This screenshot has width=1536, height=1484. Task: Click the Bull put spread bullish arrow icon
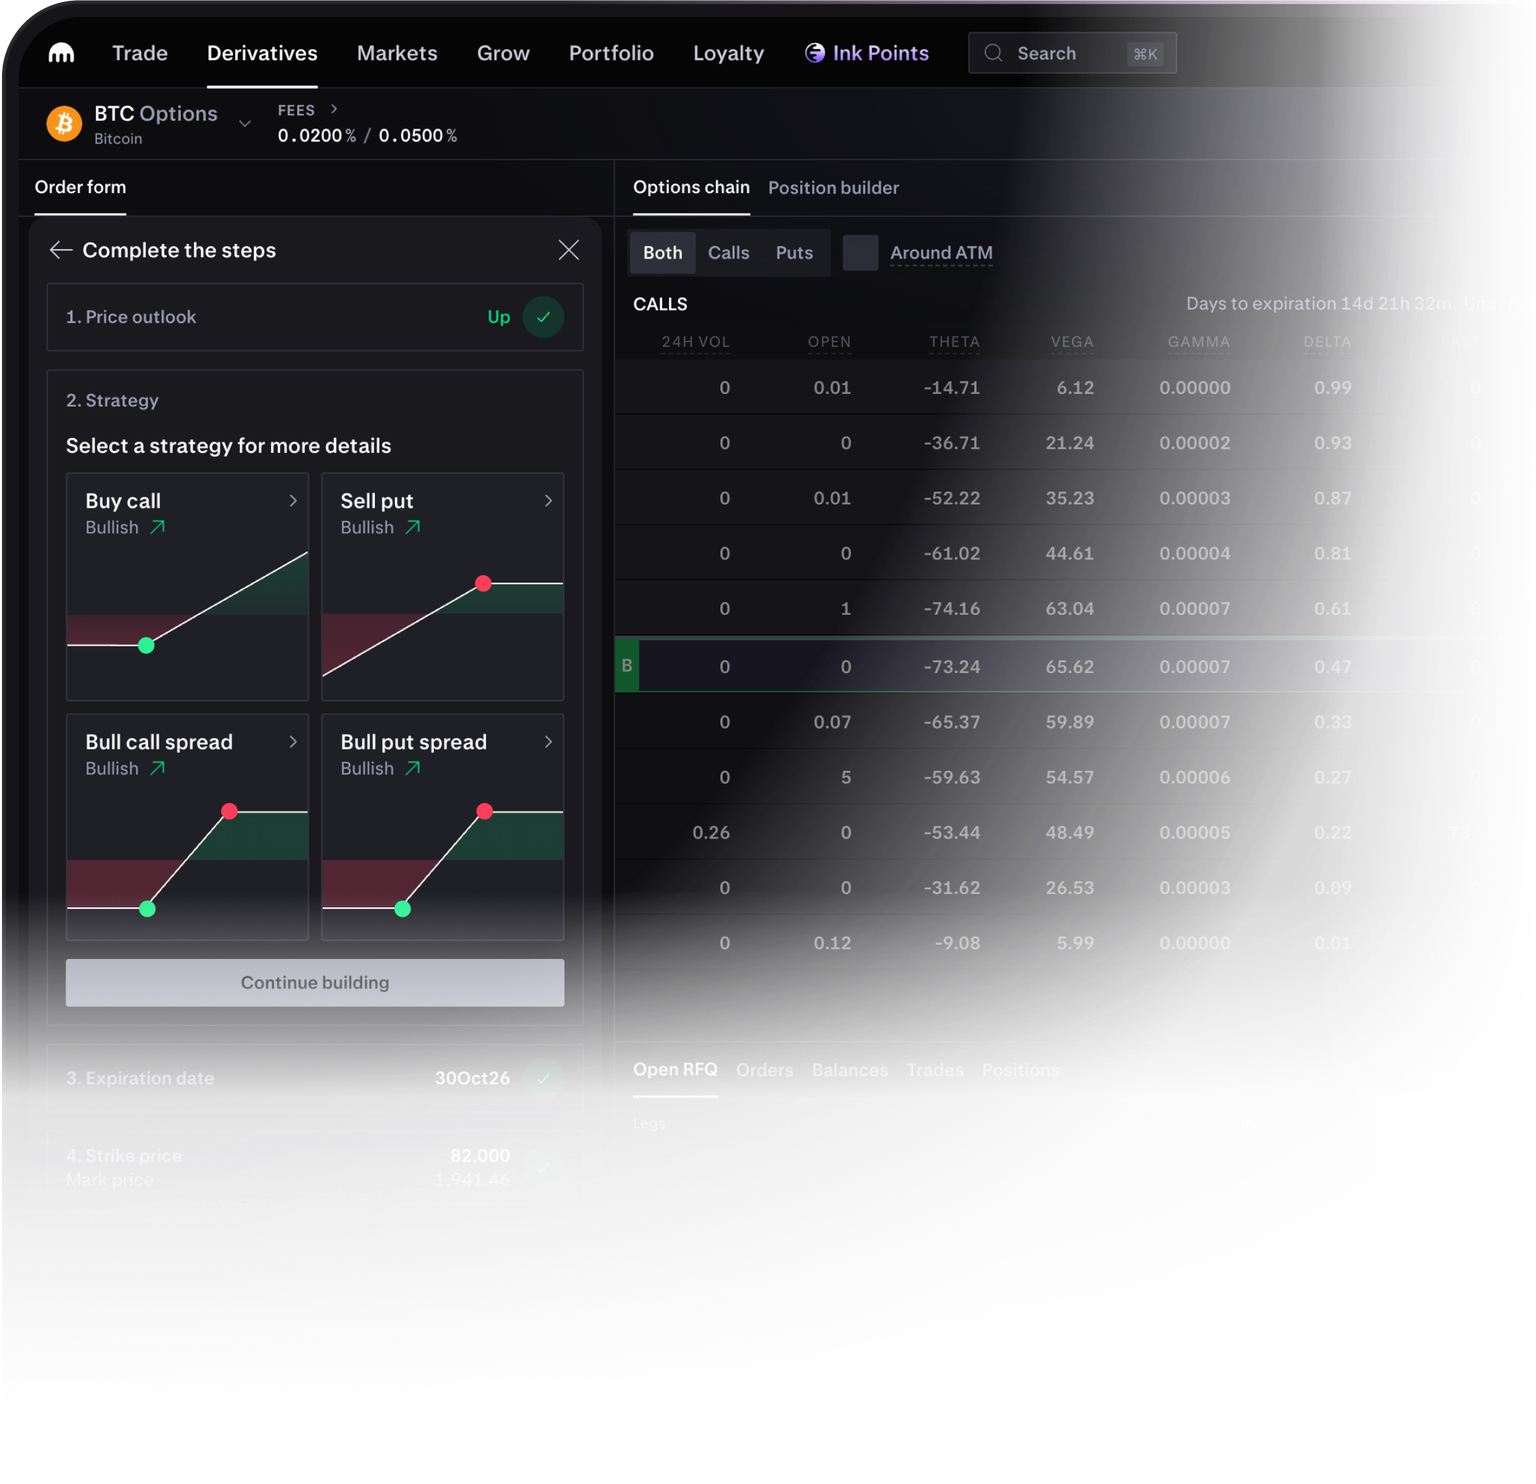[x=412, y=768]
